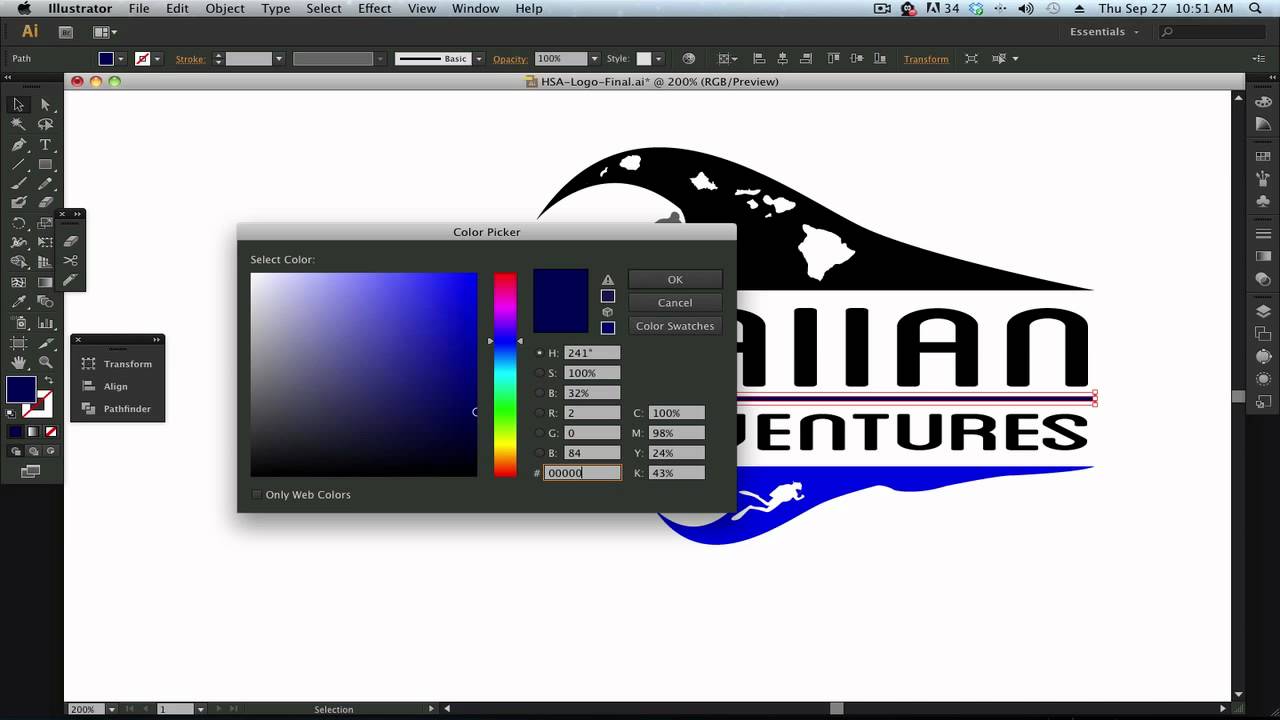Select the brightness B radio button above R
This screenshot has height=720, width=1280.
coord(540,393)
